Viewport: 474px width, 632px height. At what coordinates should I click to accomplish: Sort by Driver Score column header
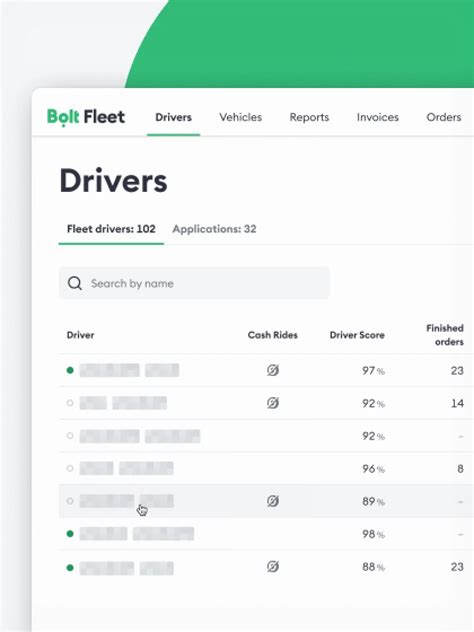click(x=357, y=335)
